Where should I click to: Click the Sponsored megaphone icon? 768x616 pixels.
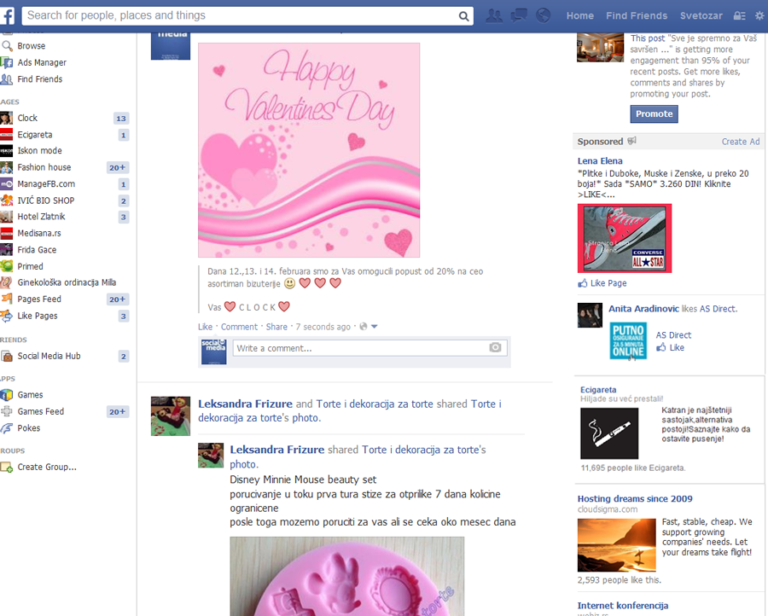(632, 141)
